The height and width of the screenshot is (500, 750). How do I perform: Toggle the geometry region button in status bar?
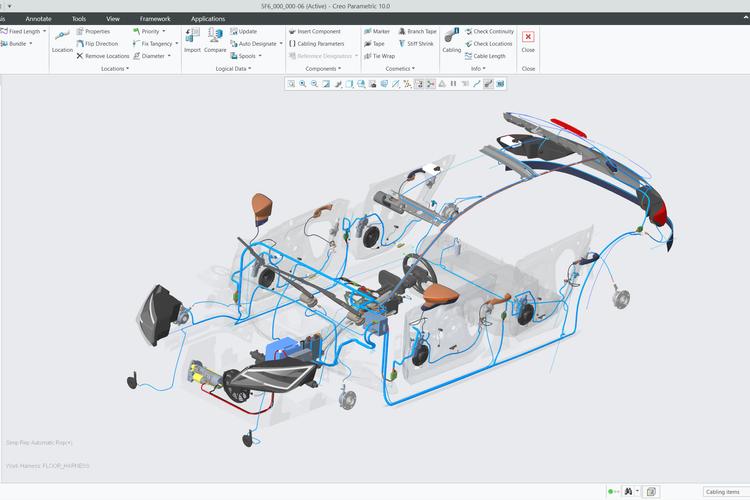[x=651, y=491]
